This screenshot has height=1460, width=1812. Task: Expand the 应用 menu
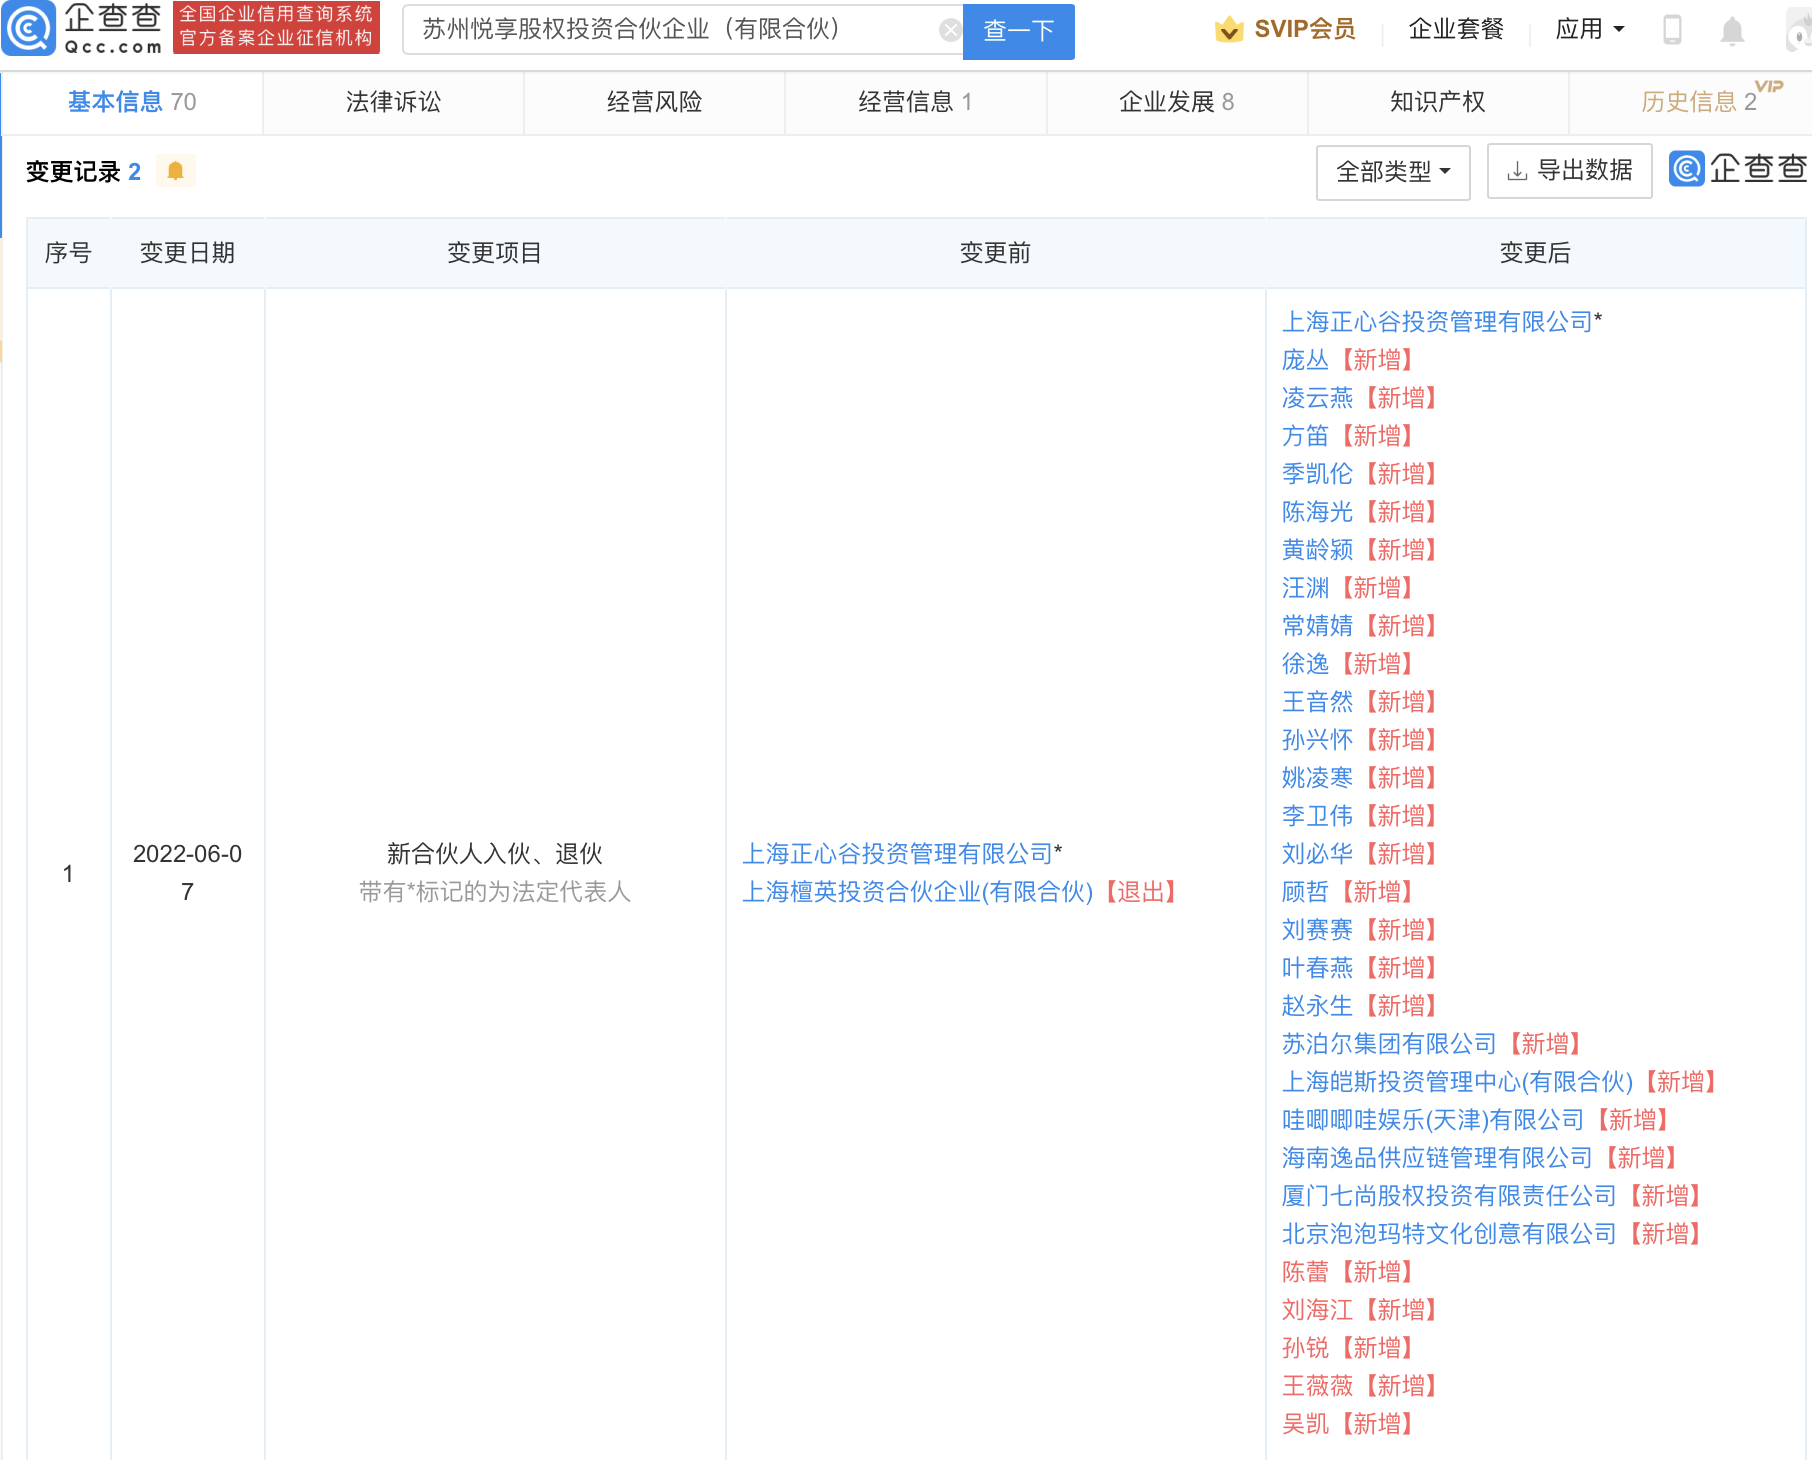click(x=1590, y=30)
